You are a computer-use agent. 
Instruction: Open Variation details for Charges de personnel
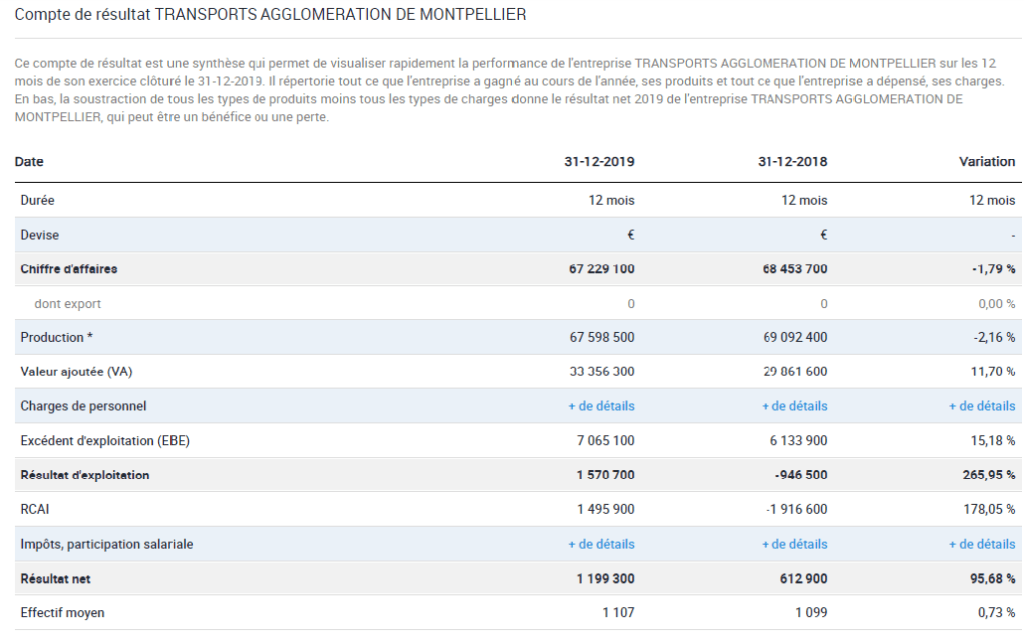[x=981, y=406]
